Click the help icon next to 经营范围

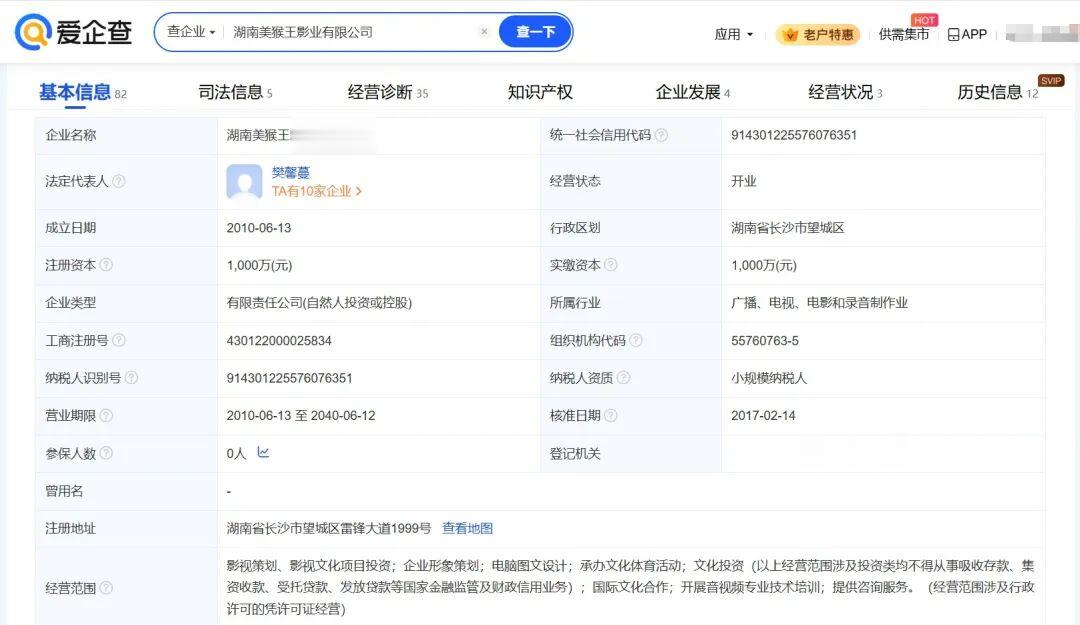[106, 588]
